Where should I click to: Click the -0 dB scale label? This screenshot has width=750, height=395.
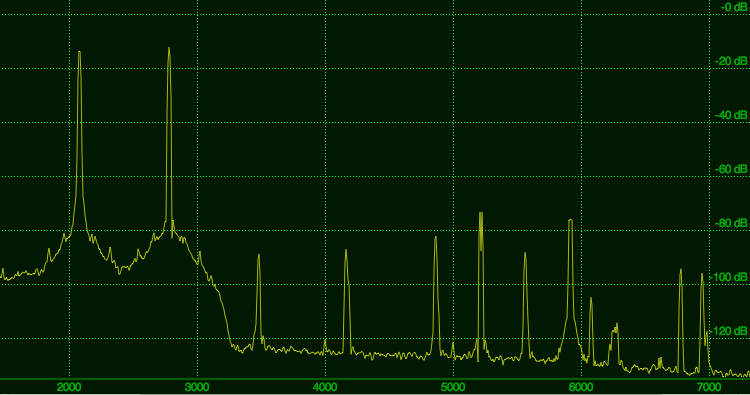click(733, 7)
